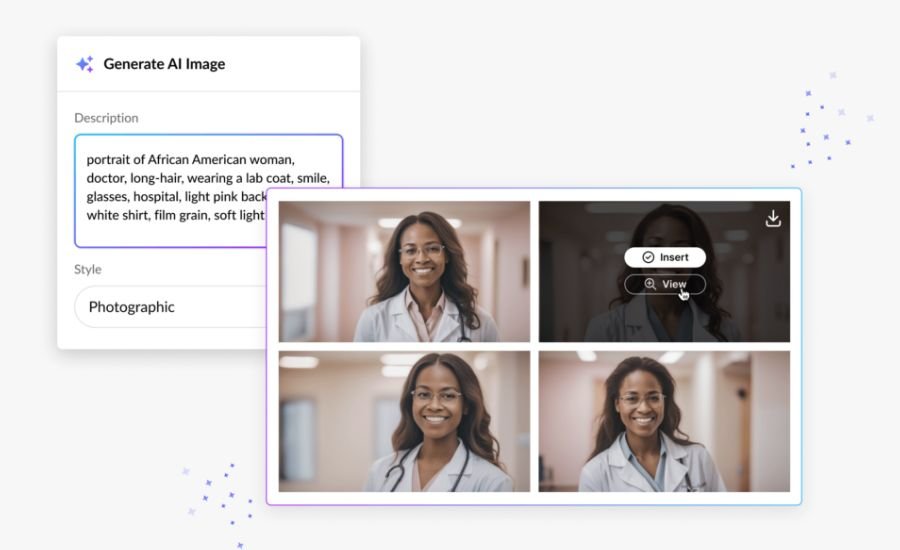Click the prompt text 'portrait of African American woman,'
Screen dimensions: 900x550
(191, 160)
